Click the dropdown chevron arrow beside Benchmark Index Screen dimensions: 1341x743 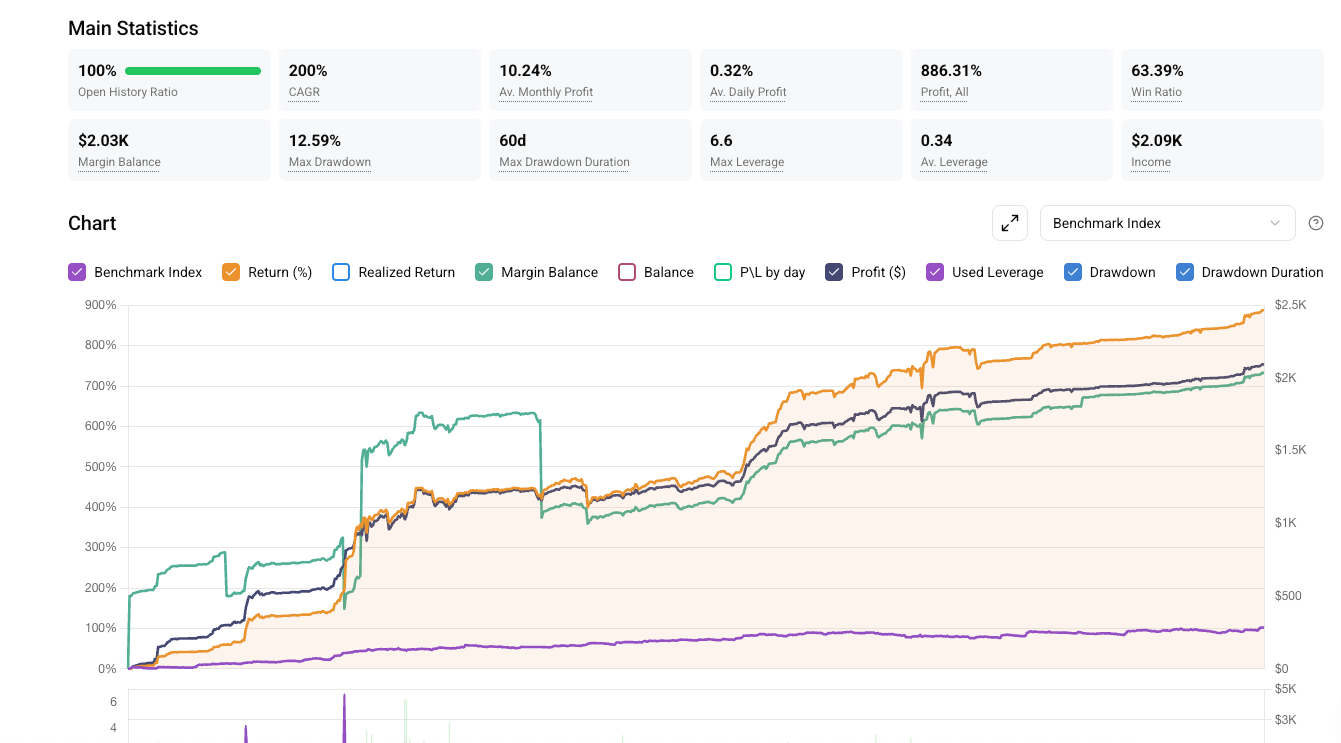click(1275, 223)
